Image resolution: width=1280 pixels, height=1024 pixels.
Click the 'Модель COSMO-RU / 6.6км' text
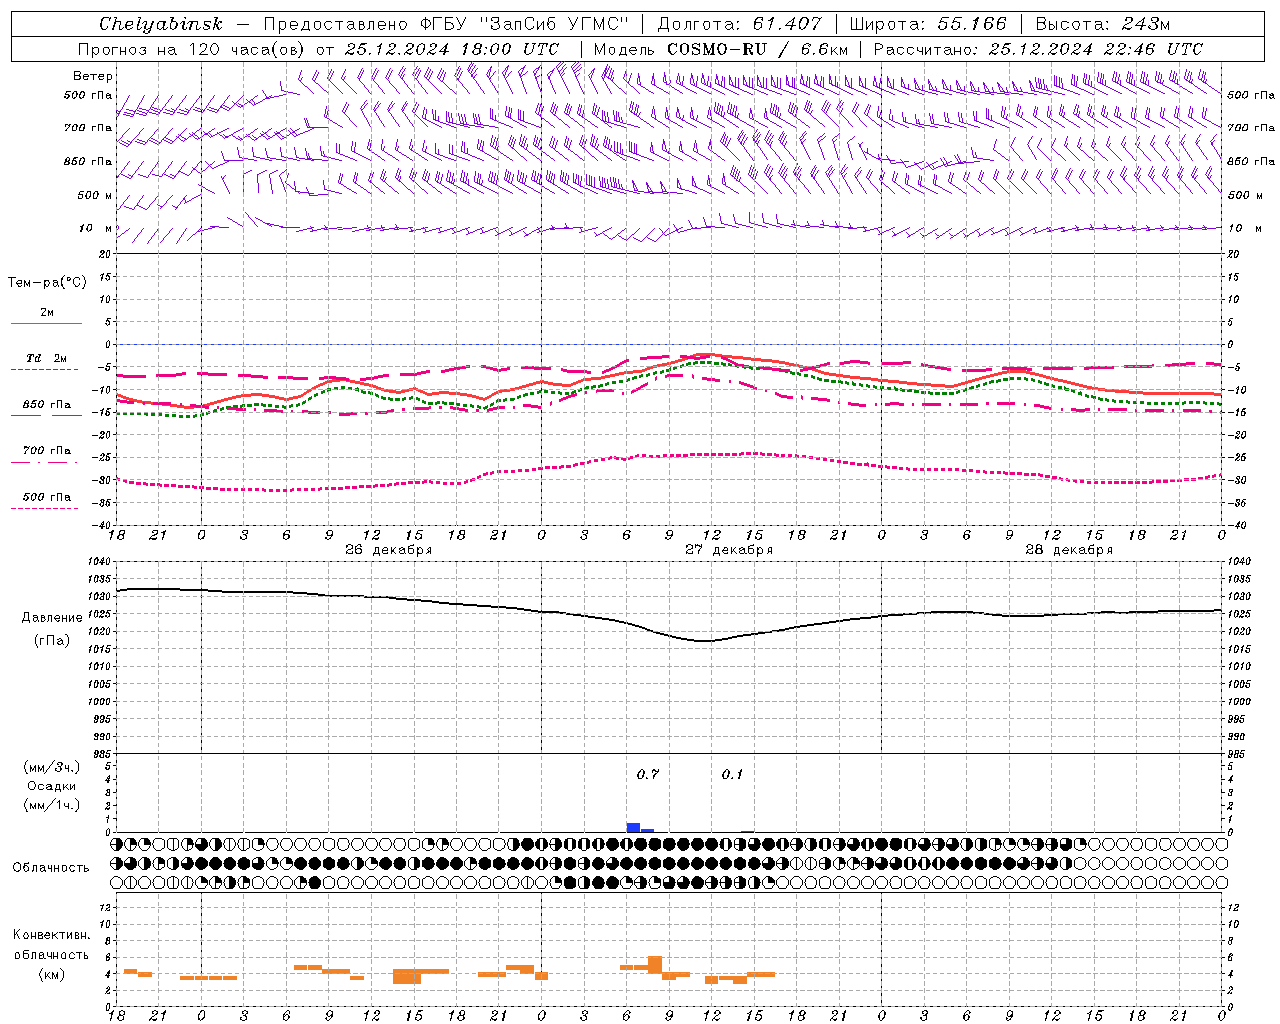720,49
